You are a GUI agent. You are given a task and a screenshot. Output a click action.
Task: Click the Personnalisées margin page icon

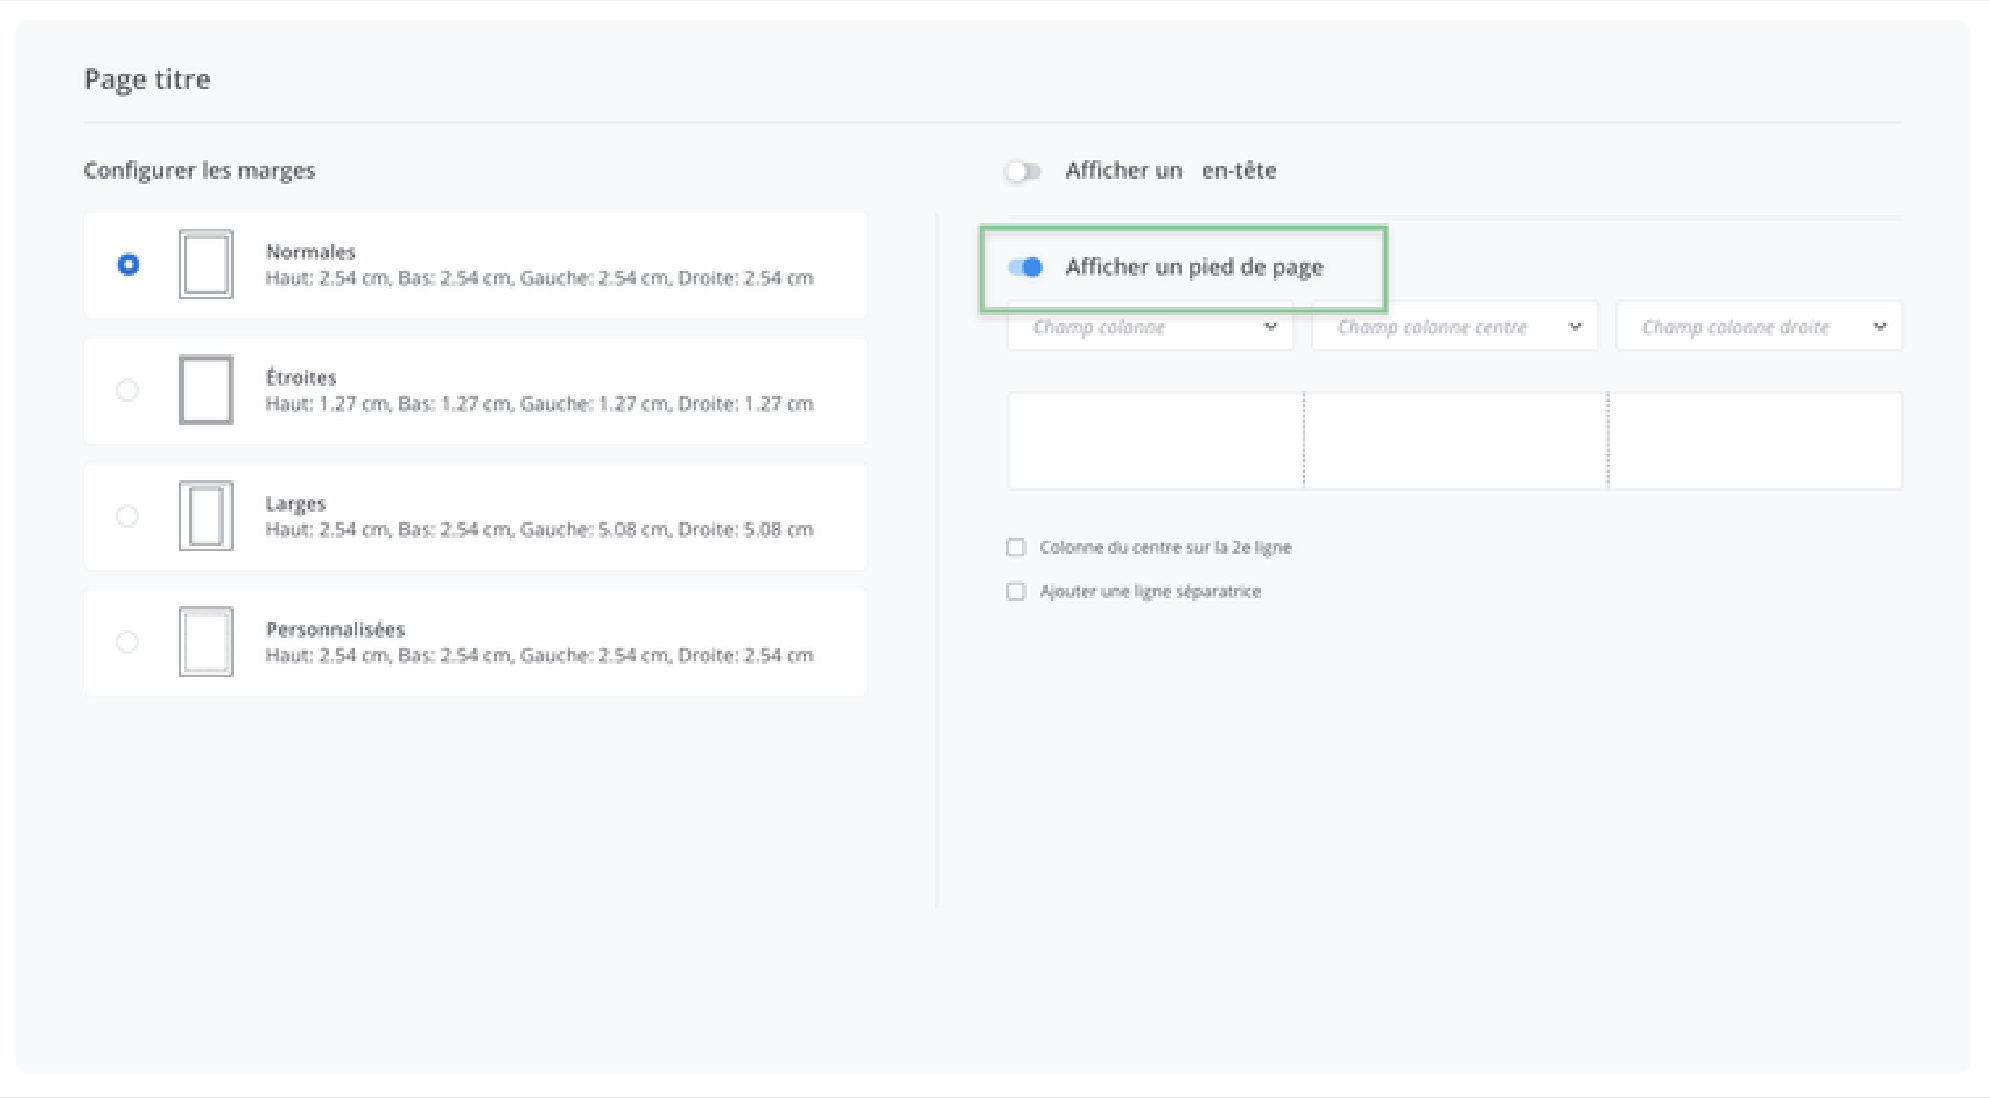click(206, 642)
